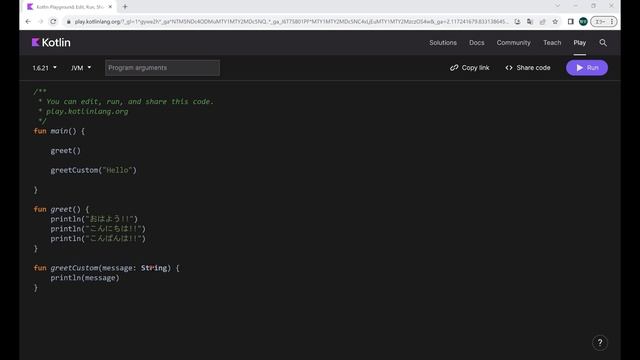The height and width of the screenshot is (360, 640).
Task: Open the Docs menu item
Action: coord(476,42)
